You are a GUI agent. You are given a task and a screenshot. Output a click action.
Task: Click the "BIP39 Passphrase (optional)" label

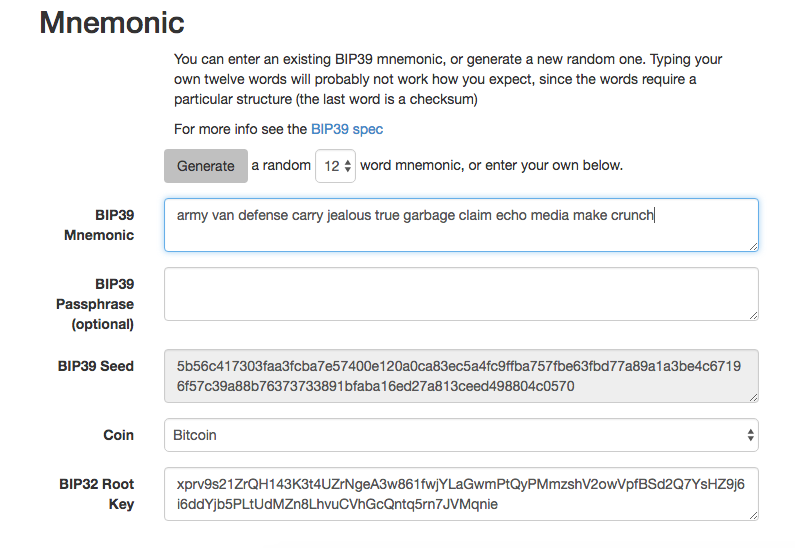(x=95, y=304)
